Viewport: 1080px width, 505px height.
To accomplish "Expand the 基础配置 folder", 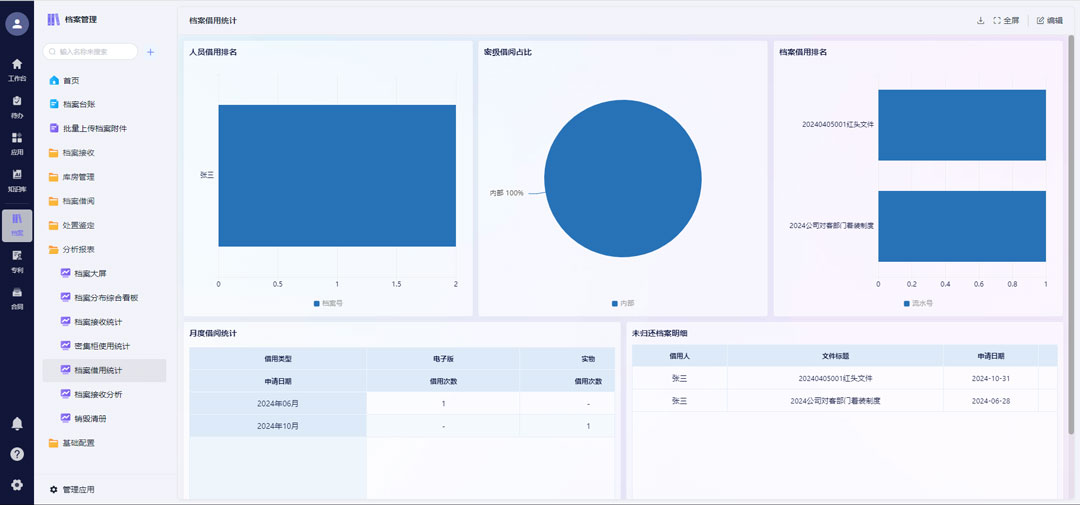I will pos(78,442).
